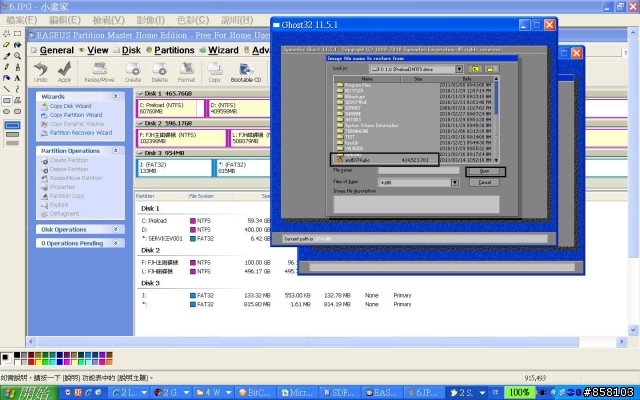Click the up-one-level folder icon in Ghost dialog
Viewport: 640px width, 400px height.
click(476, 69)
